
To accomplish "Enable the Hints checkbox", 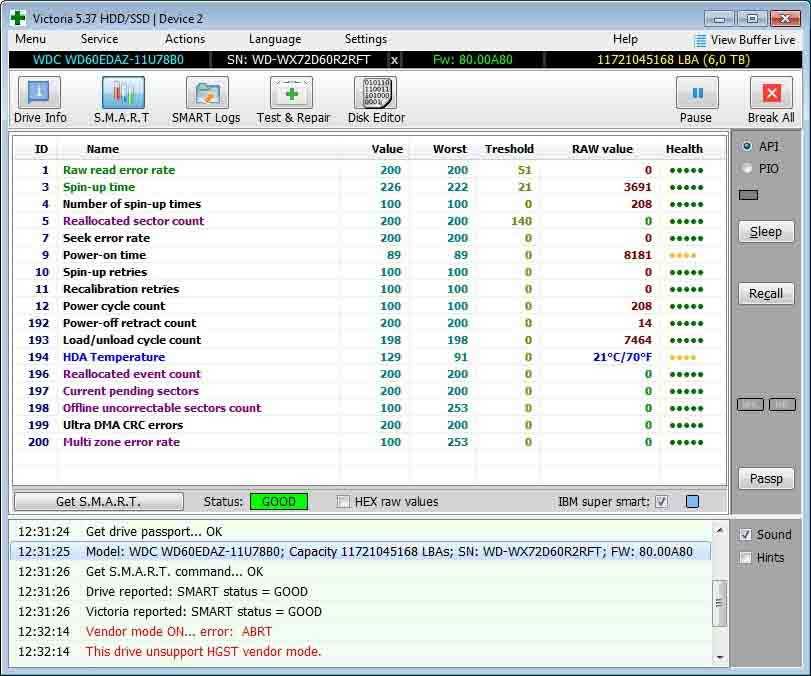I will (745, 558).
